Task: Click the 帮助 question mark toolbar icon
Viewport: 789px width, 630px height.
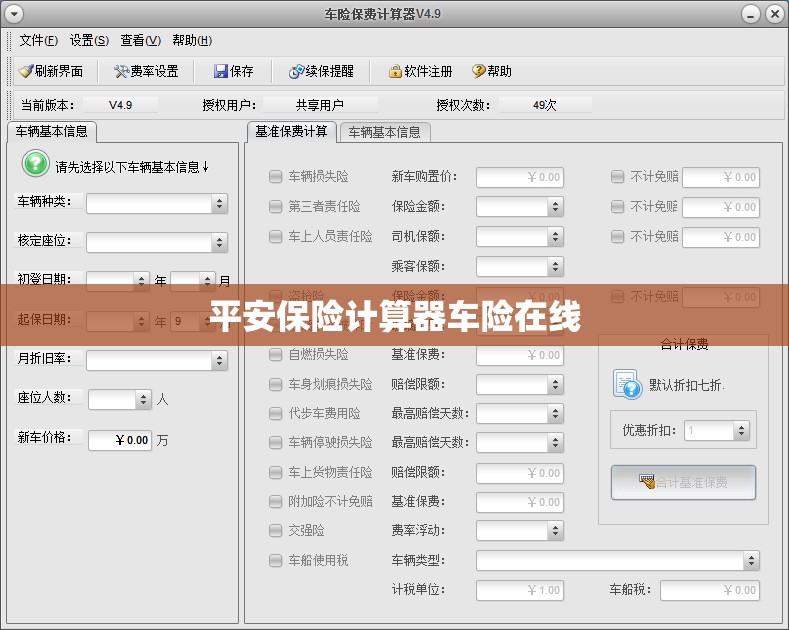Action: pyautogui.click(x=479, y=71)
